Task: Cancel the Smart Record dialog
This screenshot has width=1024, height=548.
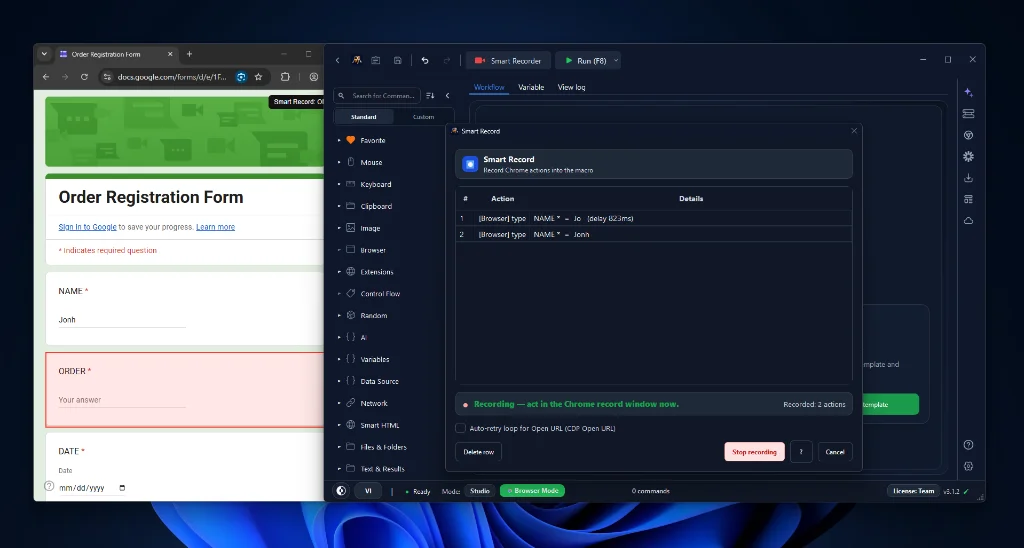Action: (x=835, y=452)
